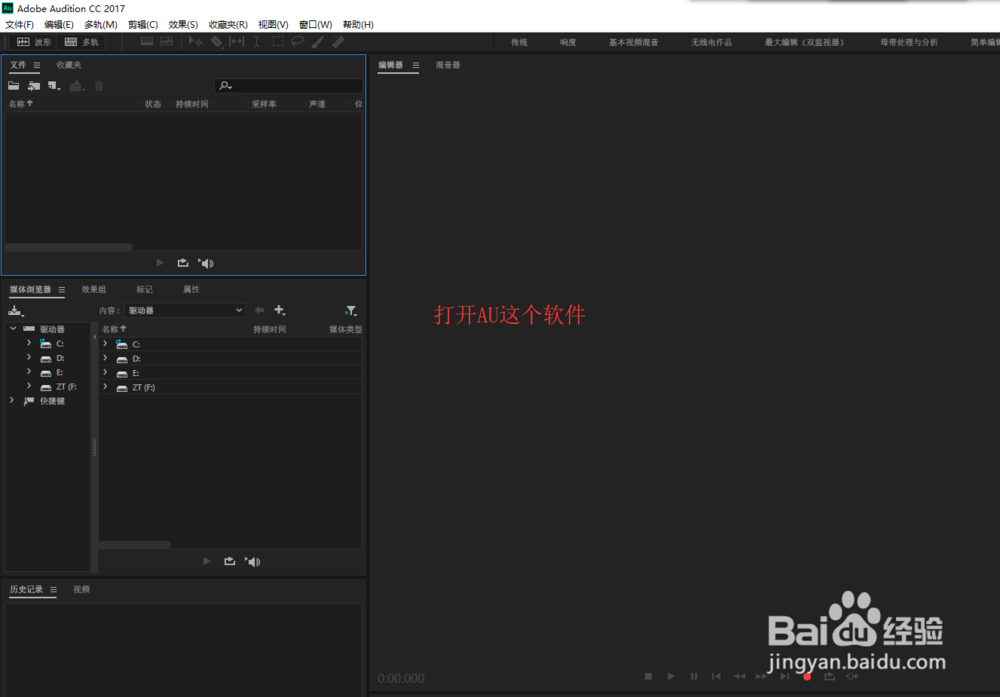Open the 帮助(H) menu
The height and width of the screenshot is (697, 1000).
pos(358,24)
